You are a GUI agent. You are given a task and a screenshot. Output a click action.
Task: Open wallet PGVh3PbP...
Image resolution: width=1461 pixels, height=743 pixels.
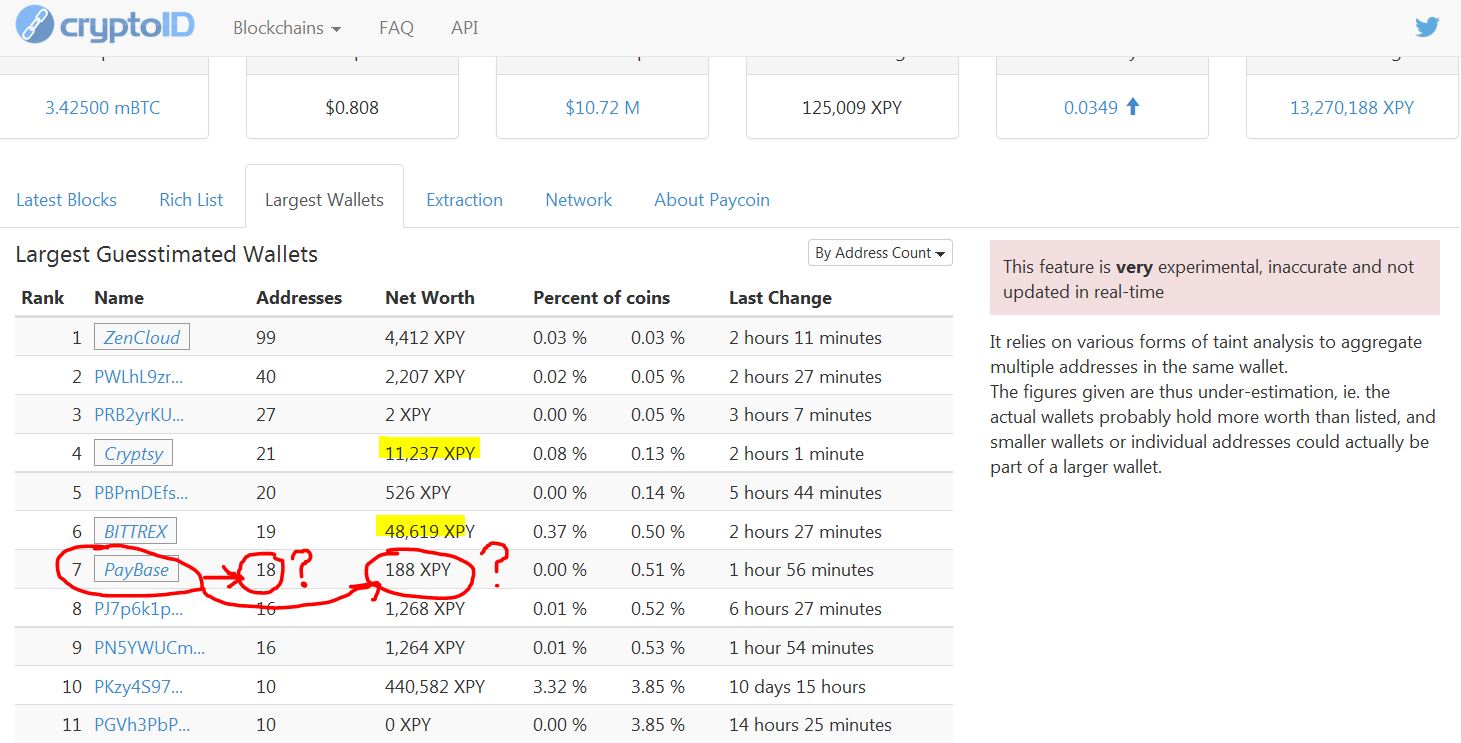click(142, 724)
